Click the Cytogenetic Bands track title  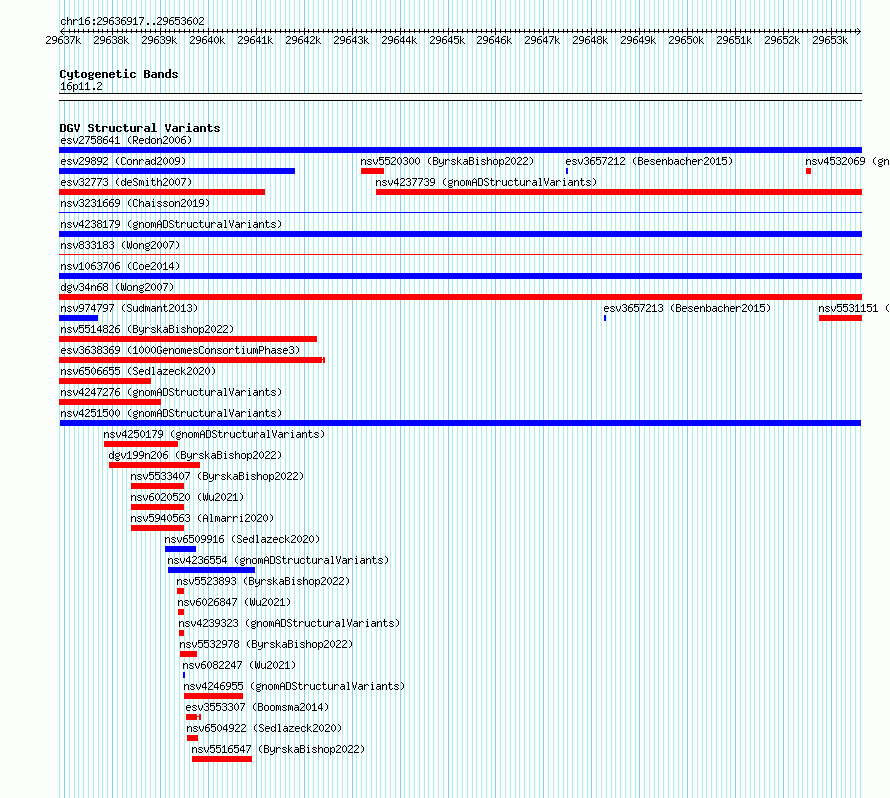click(x=119, y=74)
